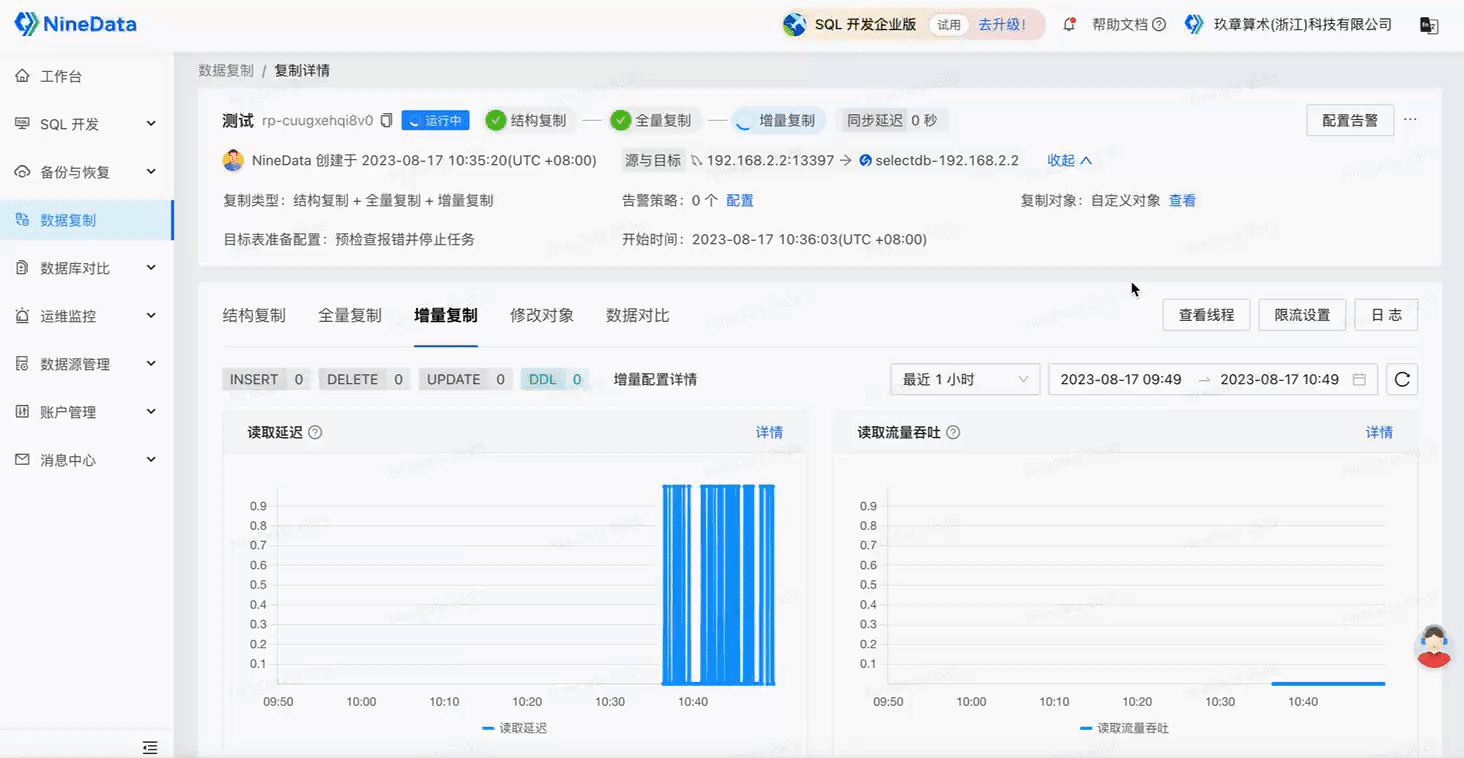Switch to the 结构复制 tab
This screenshot has width=1464, height=758.
[x=254, y=316]
